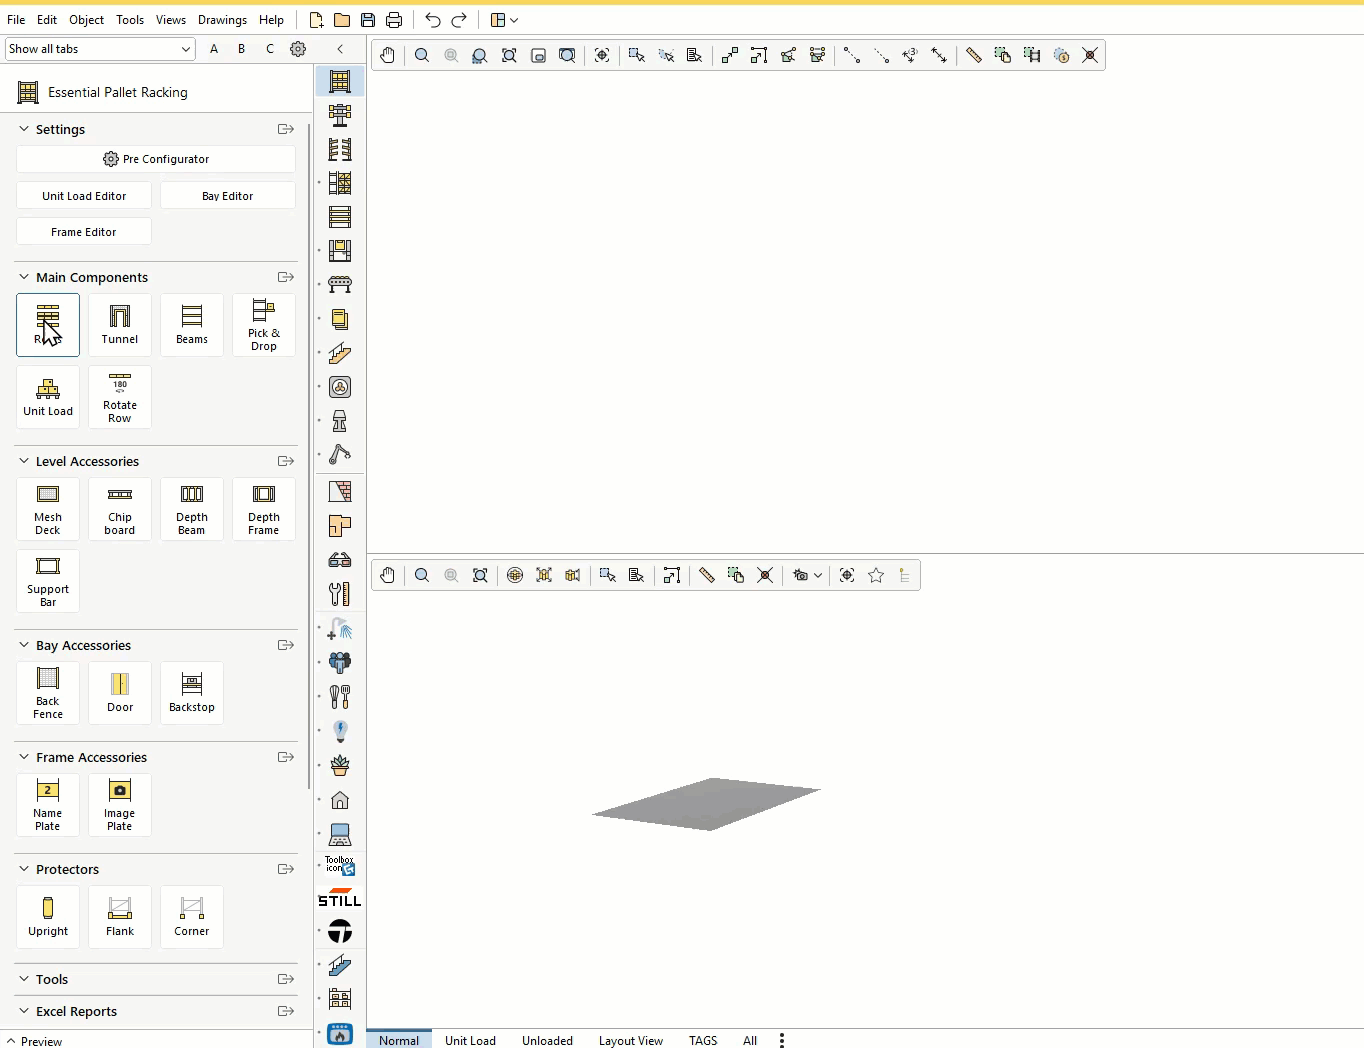Open the Drawings menu
Viewport: 1364px width, 1048px height.
coord(222,20)
